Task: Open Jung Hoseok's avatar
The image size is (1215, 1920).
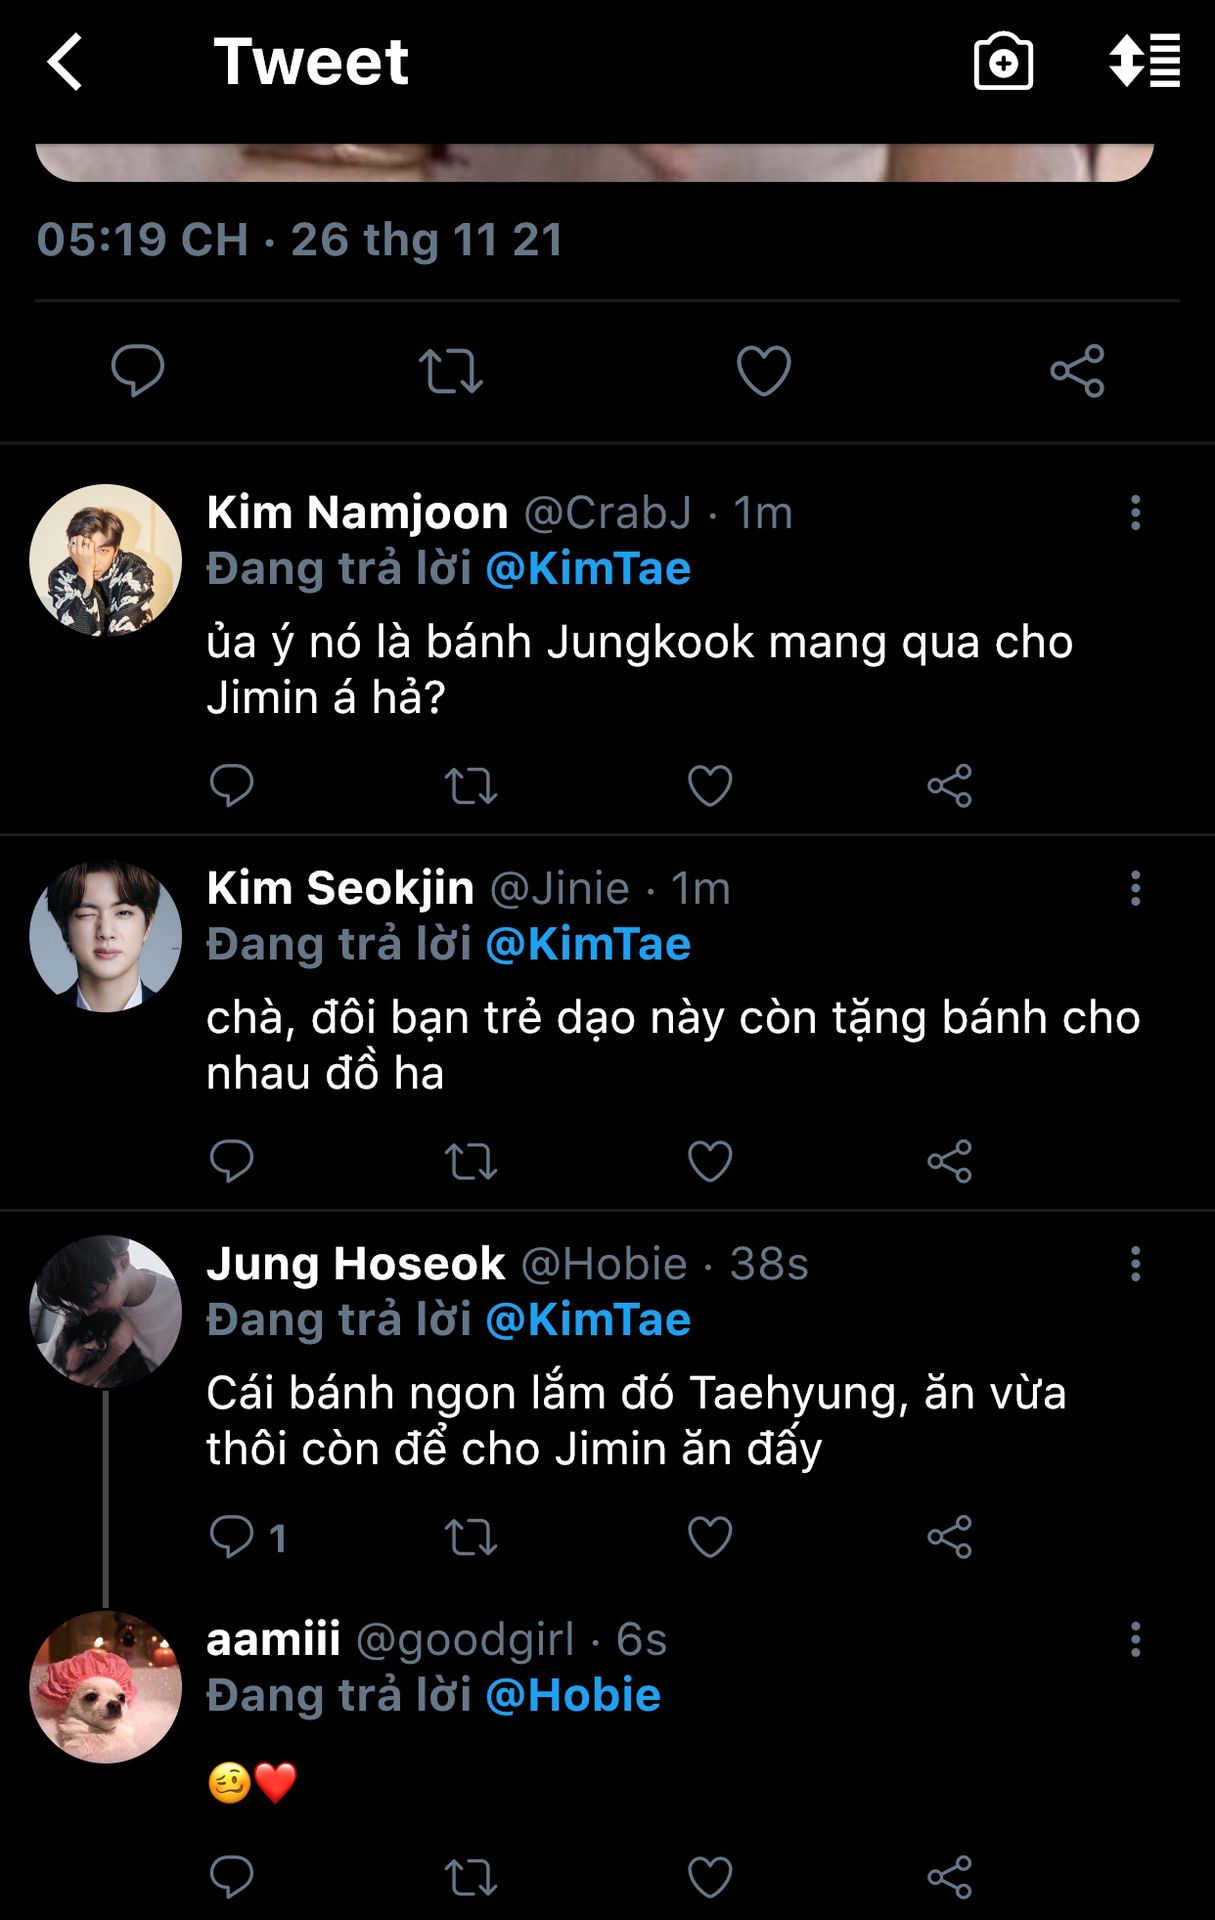Action: pos(106,1311)
